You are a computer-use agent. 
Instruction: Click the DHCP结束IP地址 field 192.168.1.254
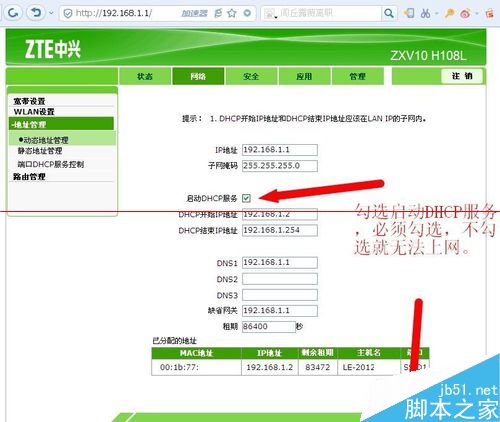[x=280, y=230]
